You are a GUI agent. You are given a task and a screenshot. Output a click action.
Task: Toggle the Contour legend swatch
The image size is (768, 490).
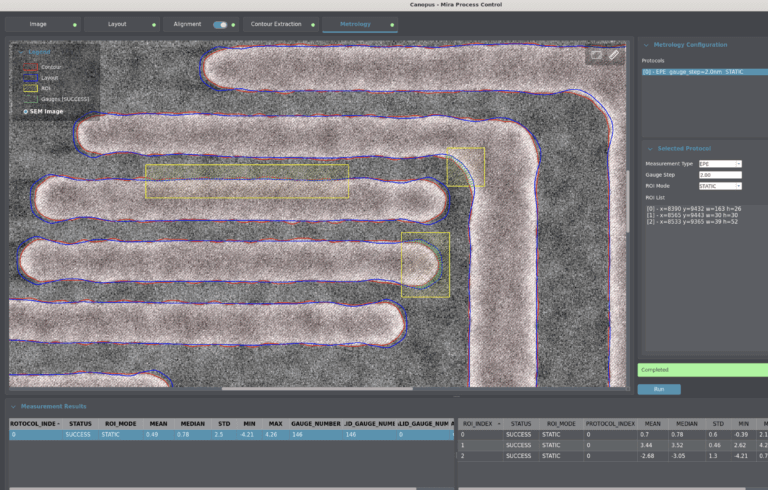coord(30,67)
